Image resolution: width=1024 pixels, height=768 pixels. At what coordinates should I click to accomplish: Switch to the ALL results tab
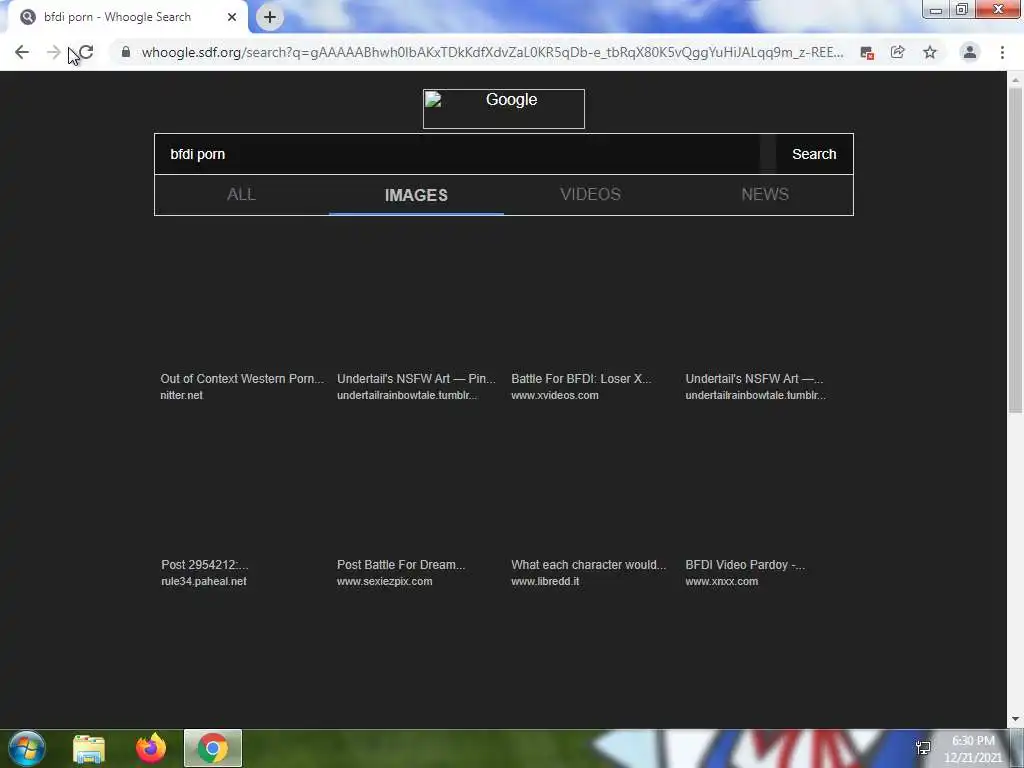(x=241, y=195)
